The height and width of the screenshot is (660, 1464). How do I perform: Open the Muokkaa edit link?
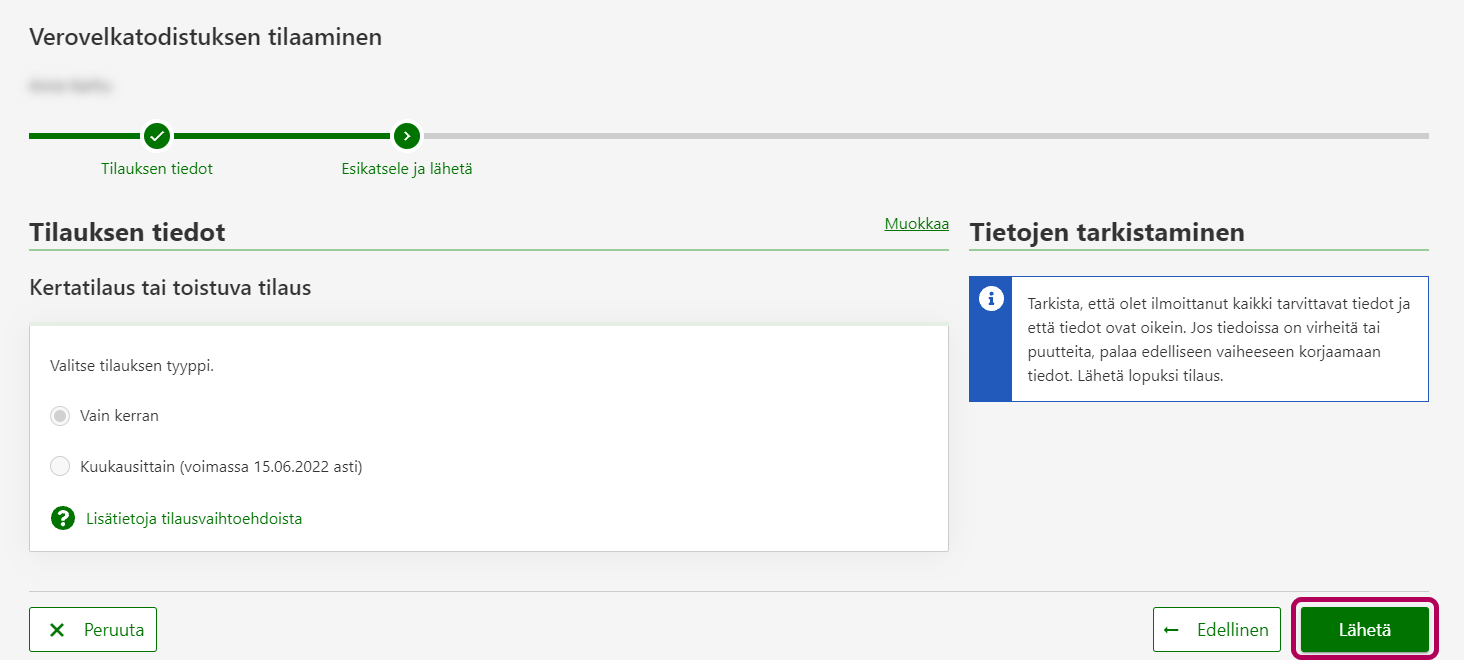point(916,224)
